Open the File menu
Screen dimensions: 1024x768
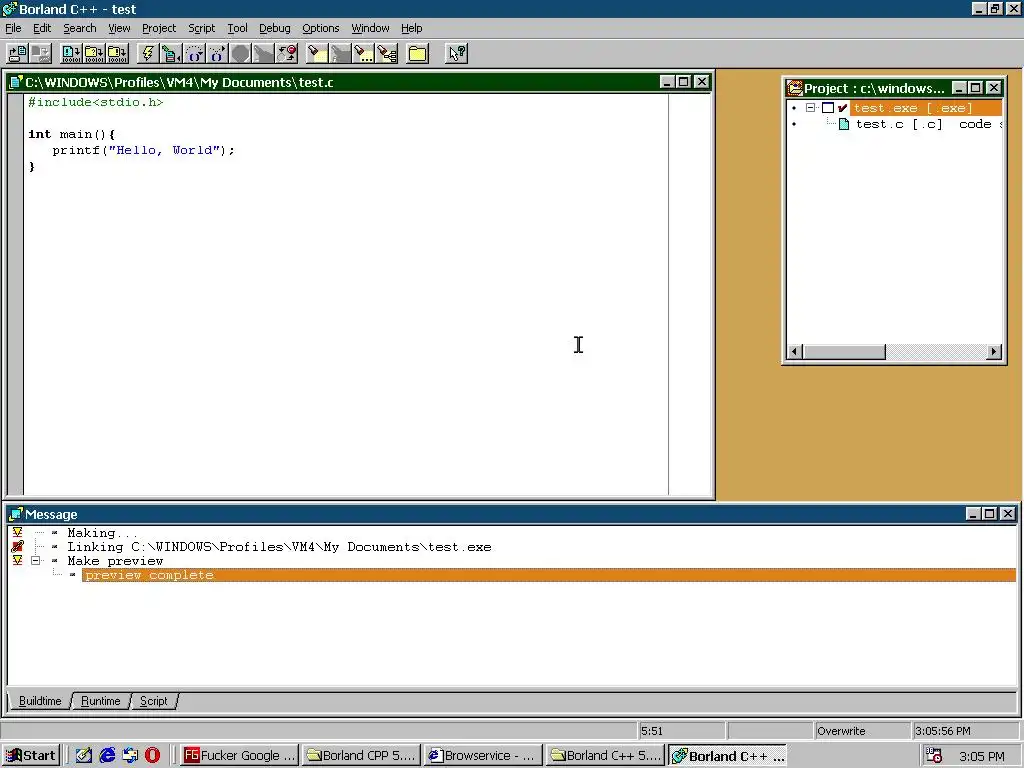click(x=13, y=28)
